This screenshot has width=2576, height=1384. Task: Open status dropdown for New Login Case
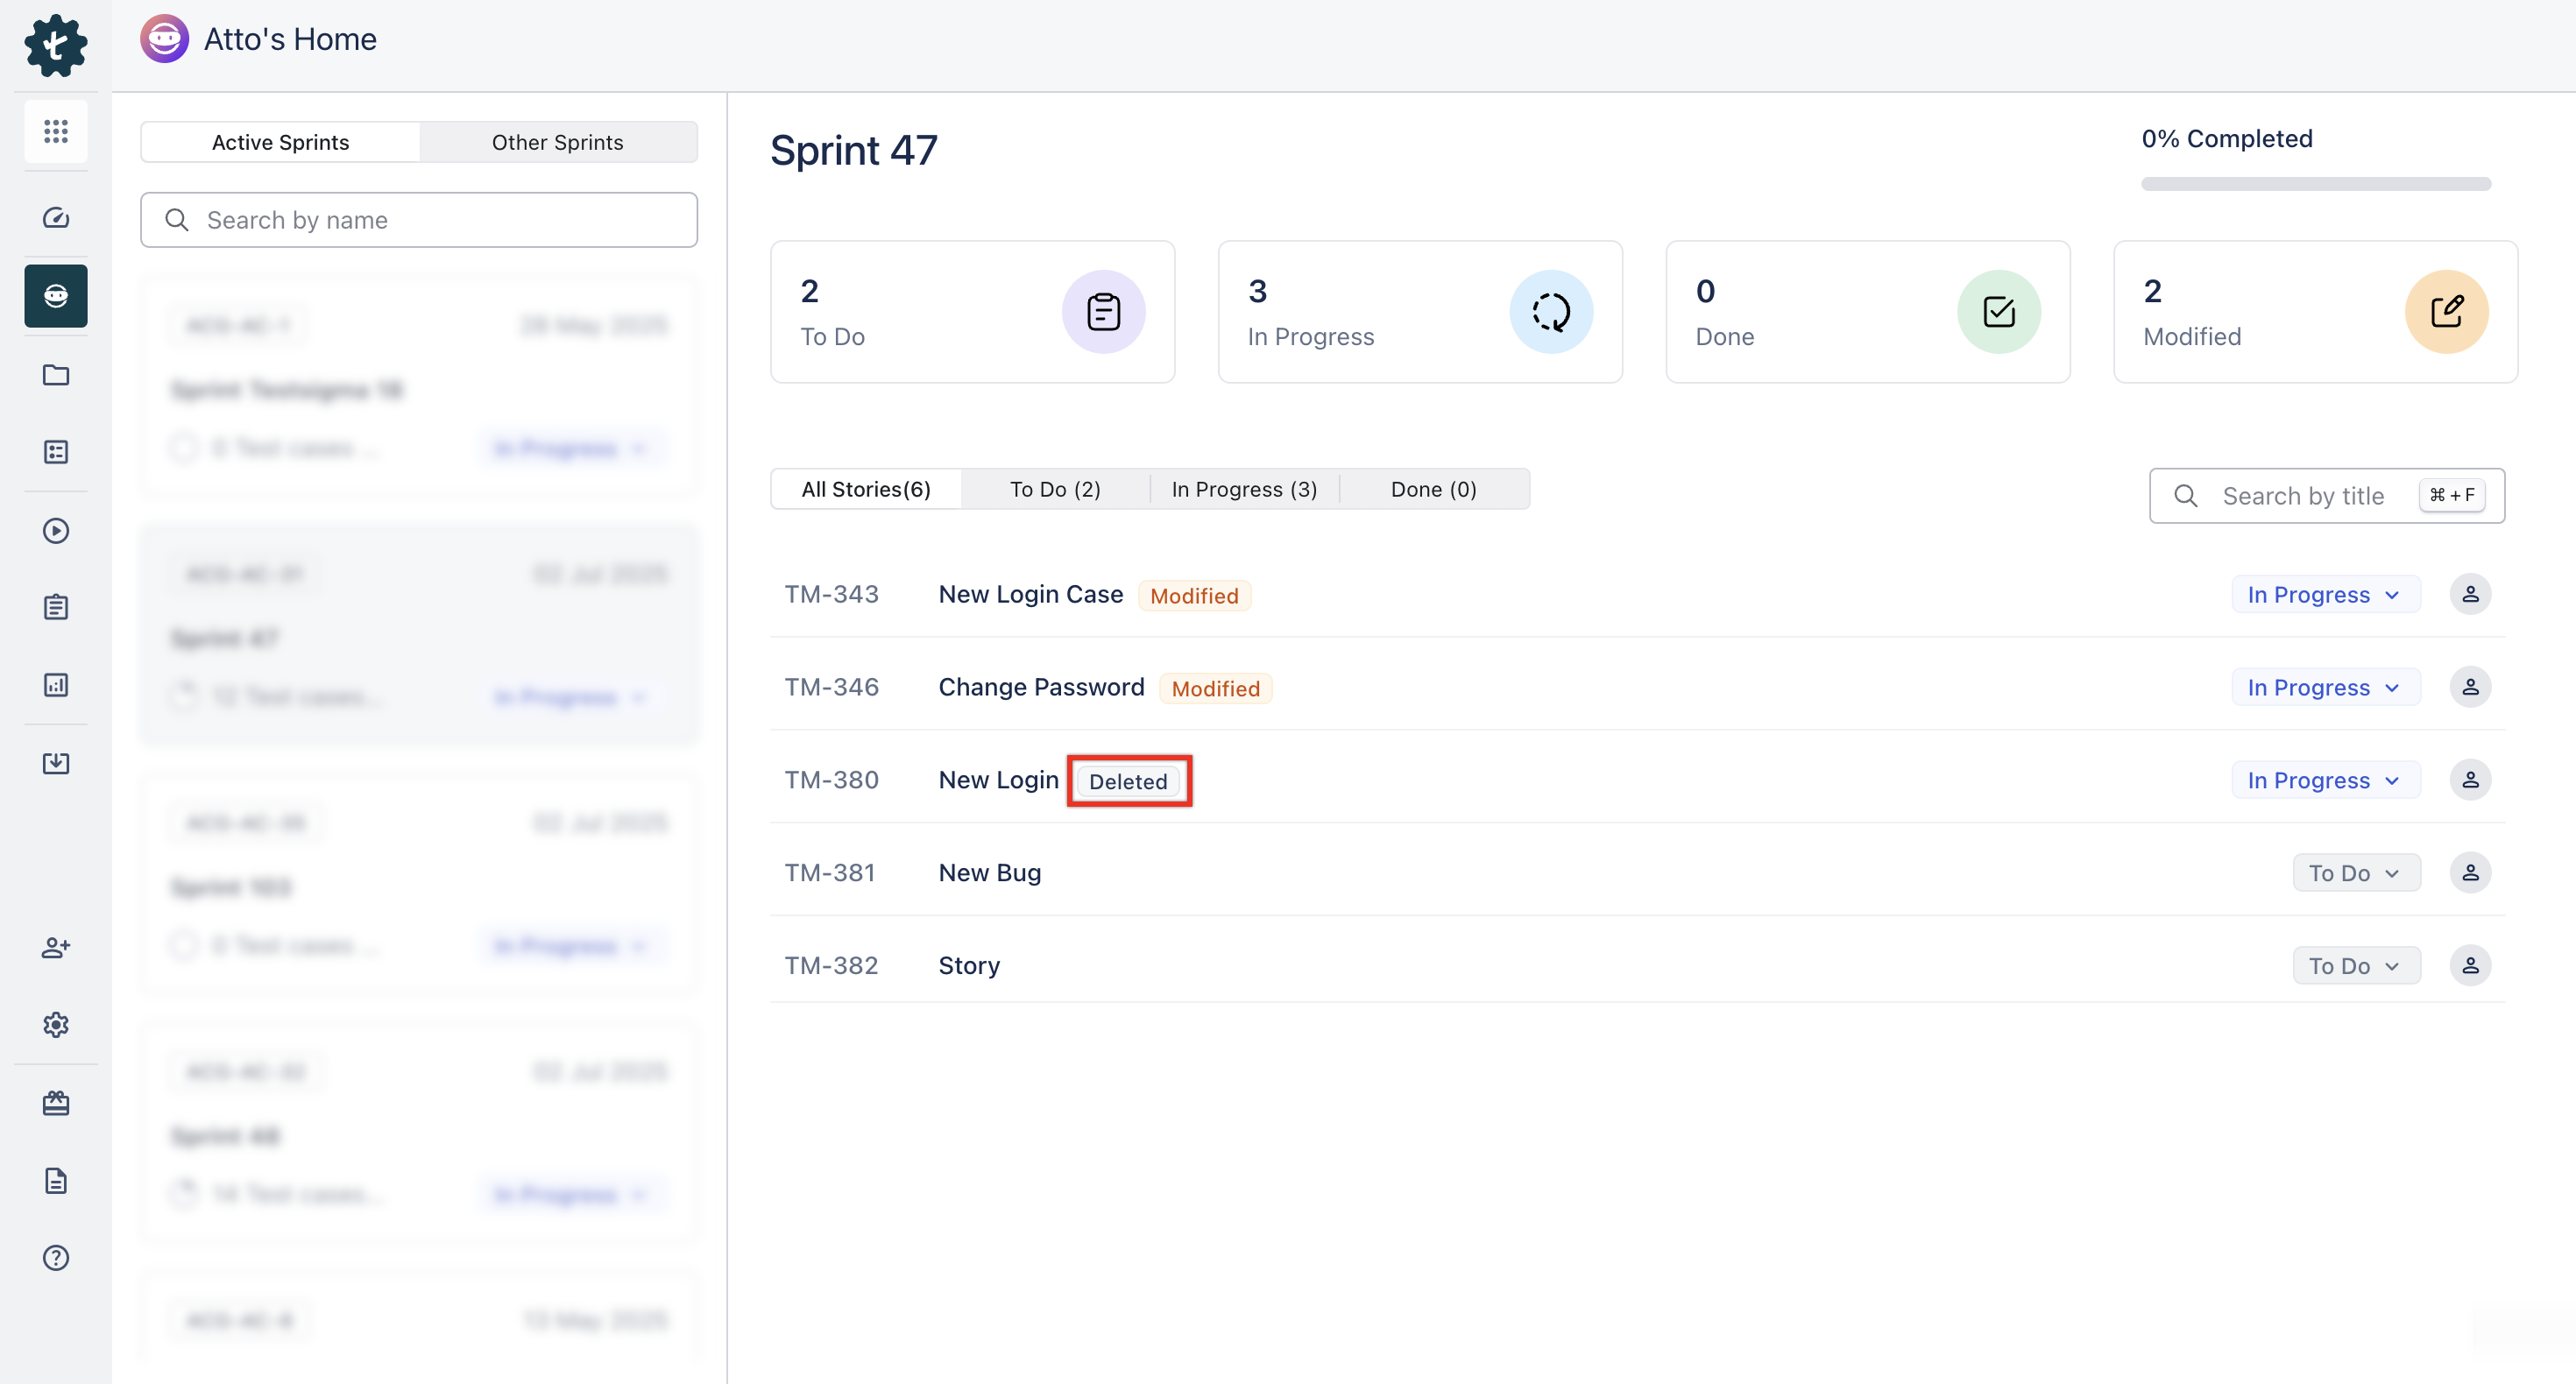pyautogui.click(x=2325, y=595)
